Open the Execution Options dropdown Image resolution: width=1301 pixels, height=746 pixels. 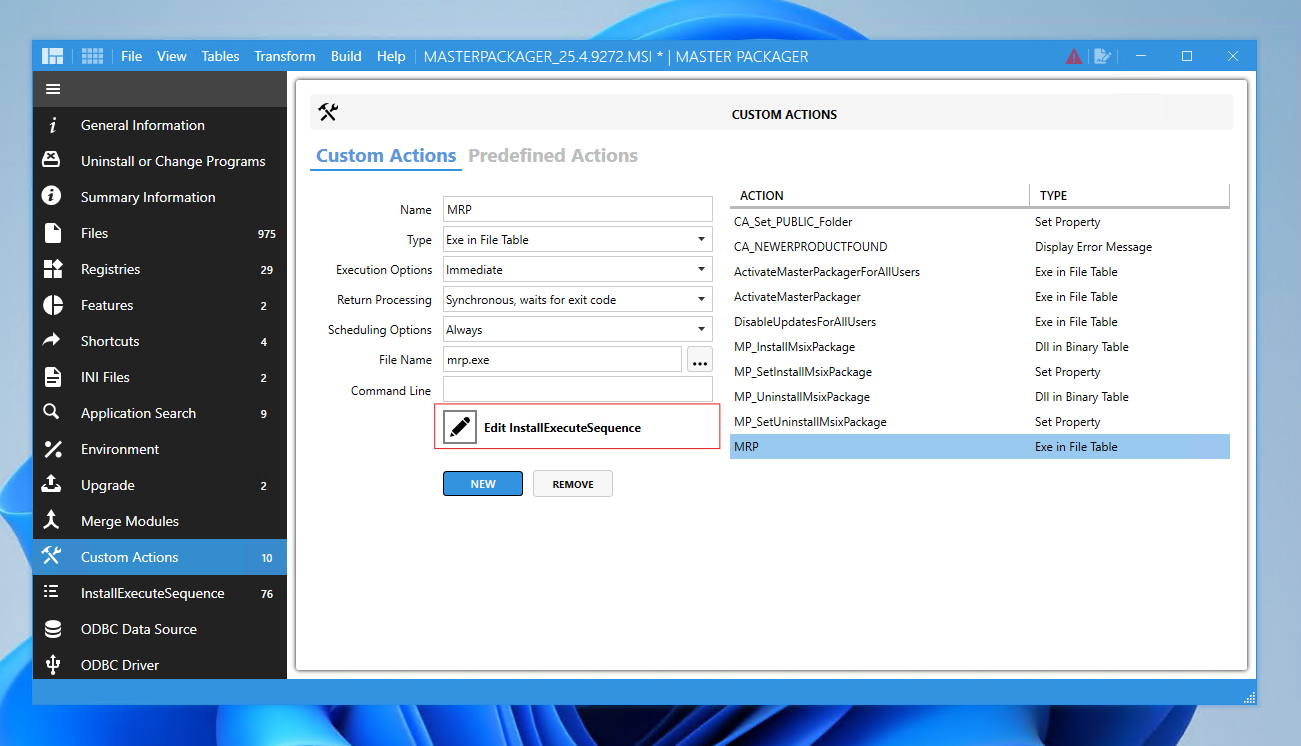tap(578, 270)
